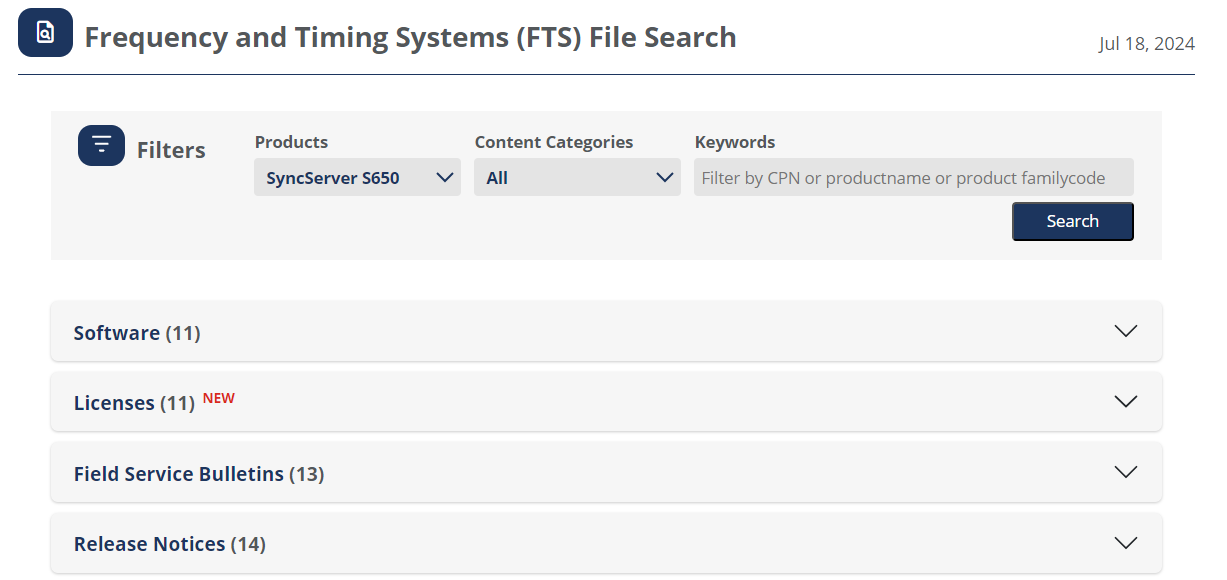
Task: Focus the Keywords filter input field
Action: pos(913,178)
